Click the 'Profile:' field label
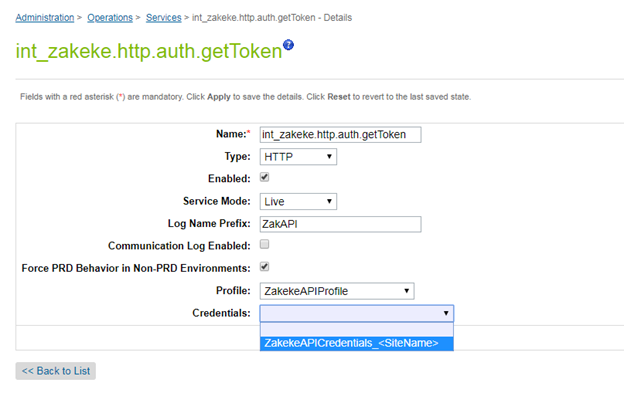This screenshot has width=624, height=420. (x=233, y=291)
